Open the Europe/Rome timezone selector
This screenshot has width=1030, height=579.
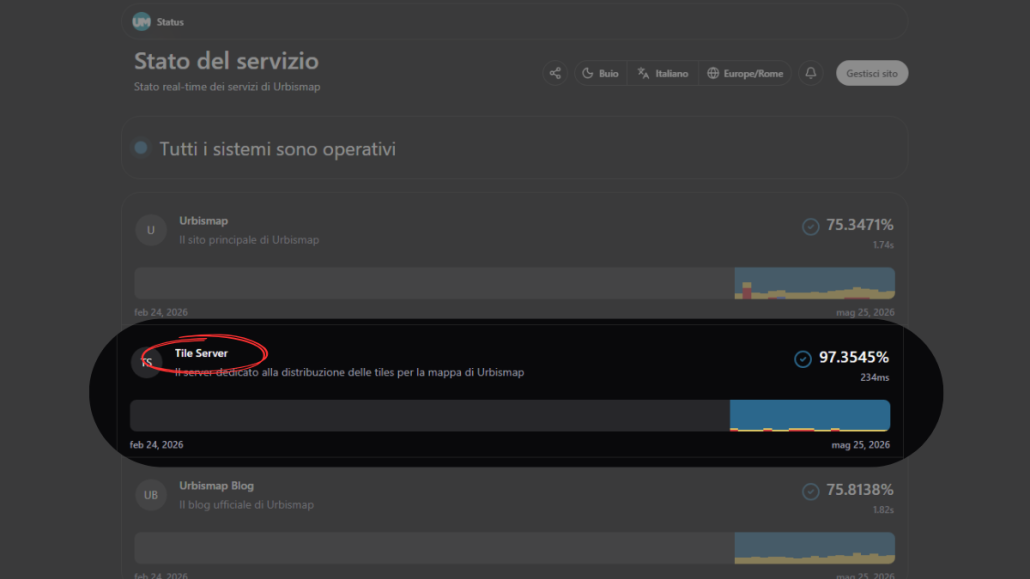pyautogui.click(x=745, y=74)
